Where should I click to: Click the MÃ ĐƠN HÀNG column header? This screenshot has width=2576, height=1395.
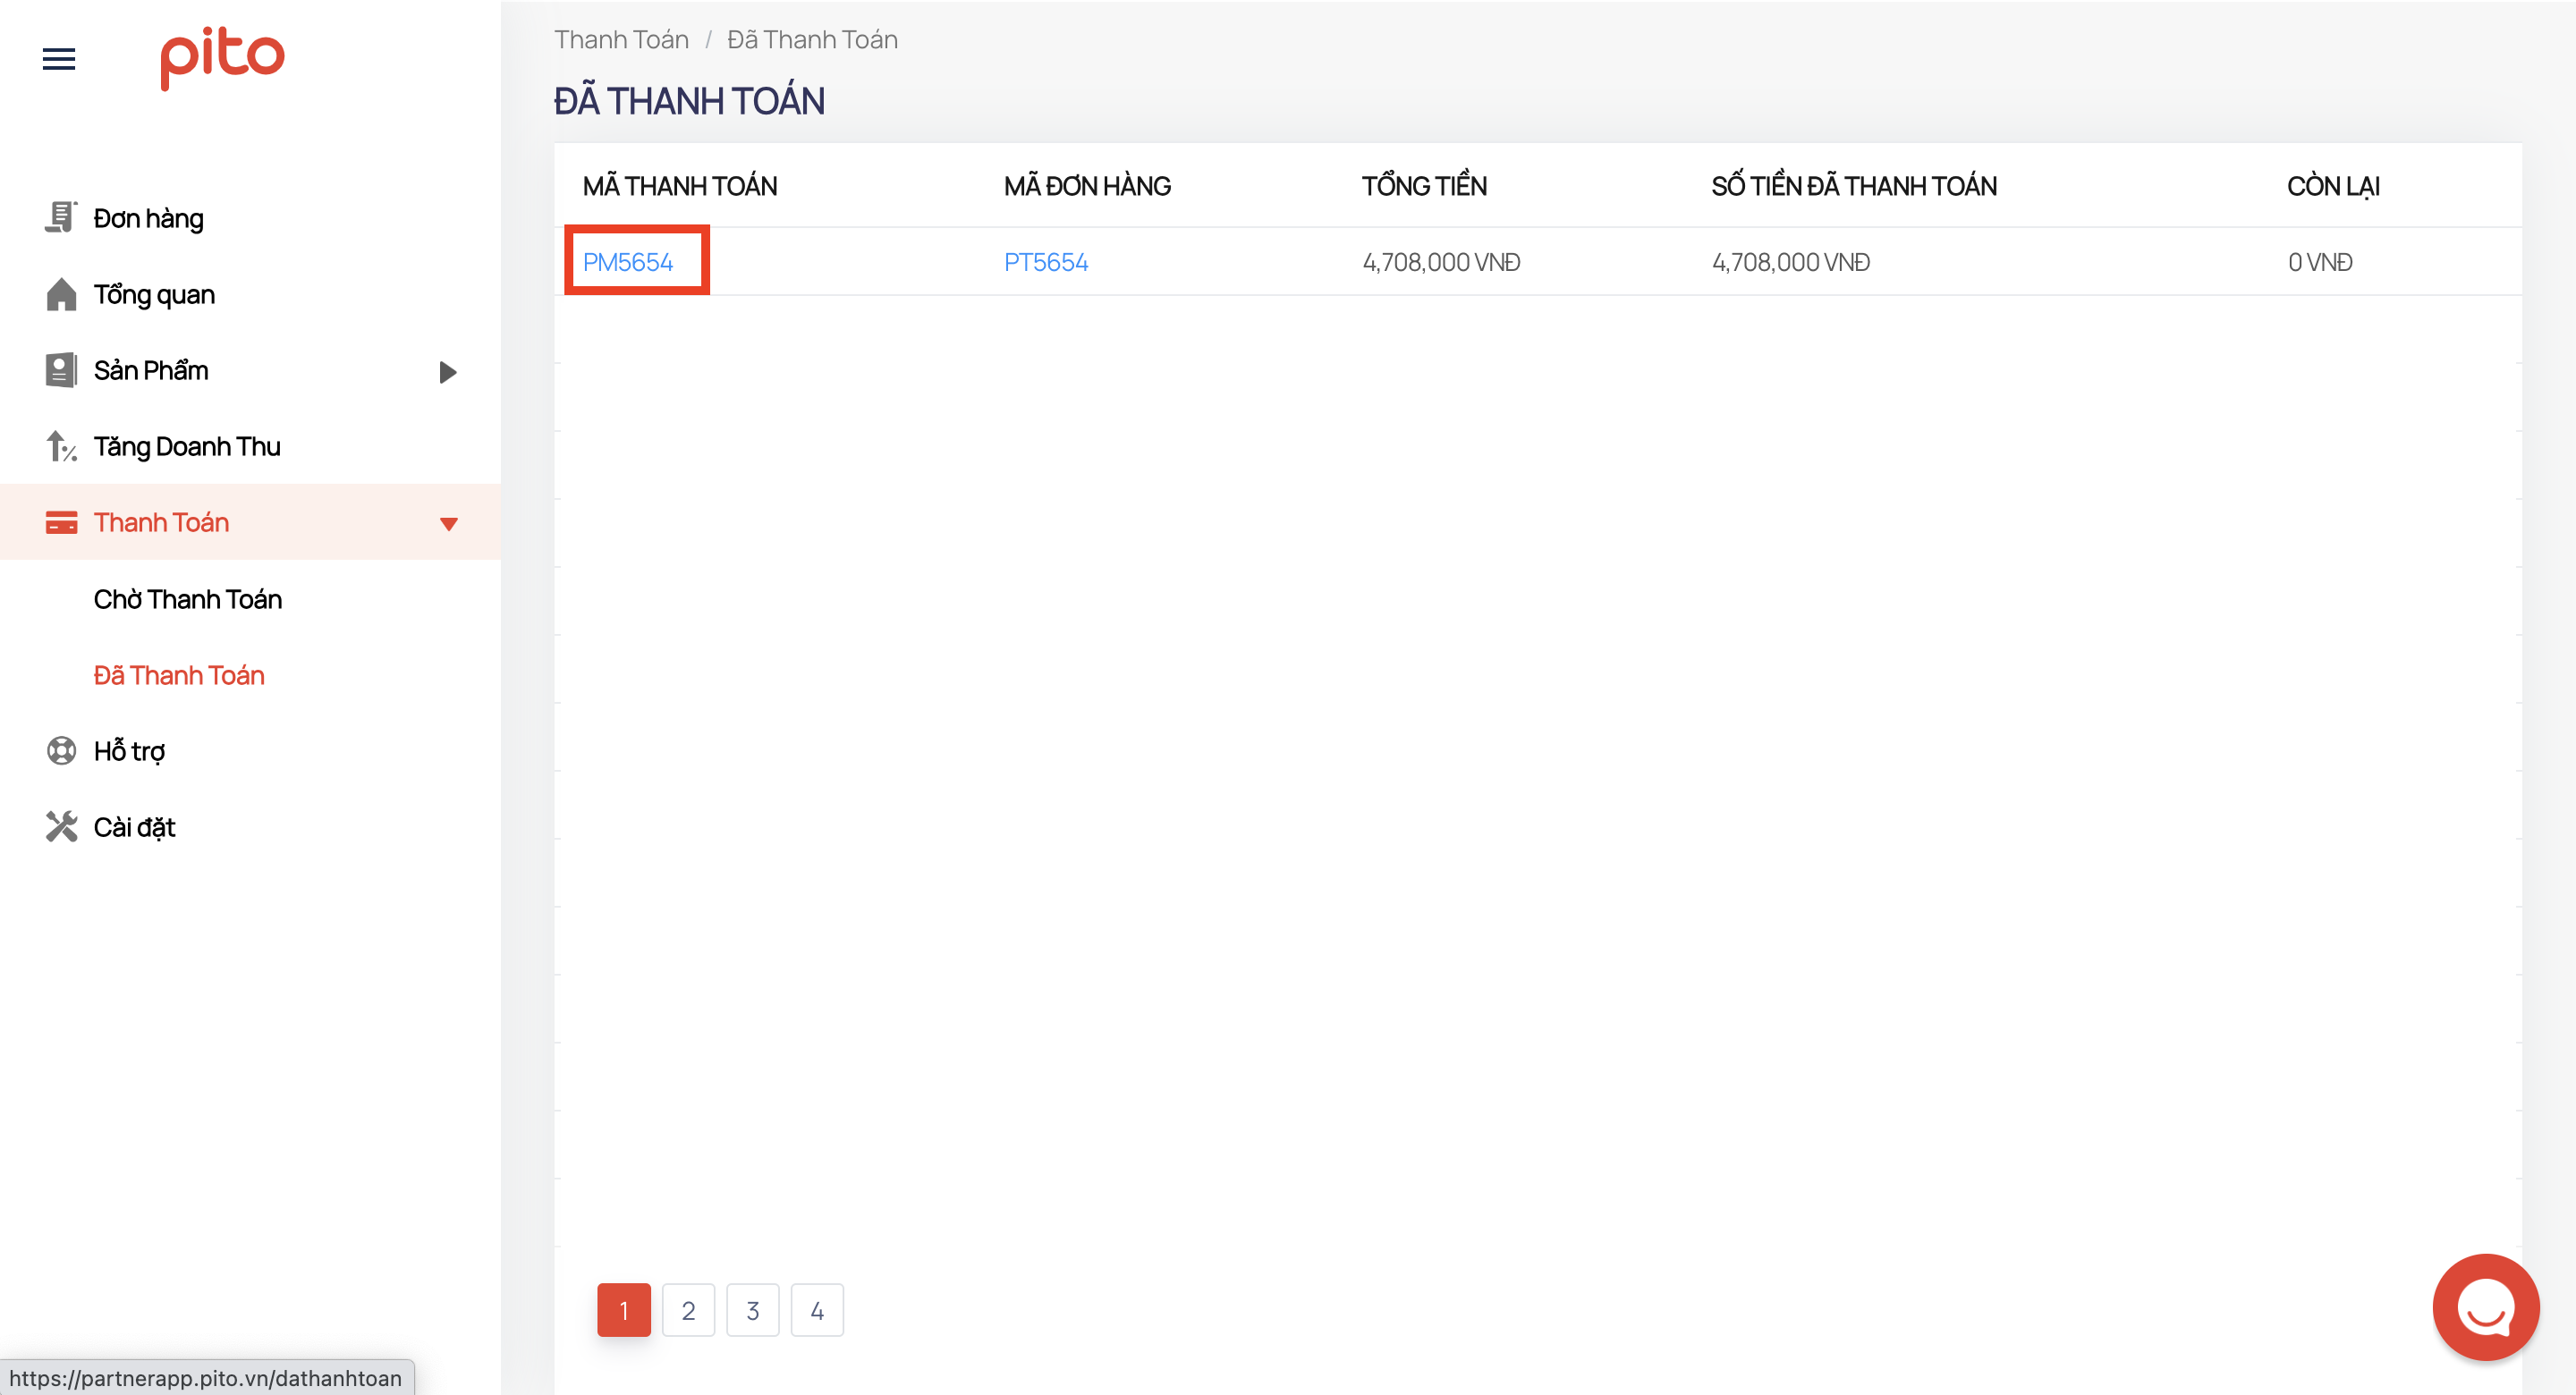tap(1087, 186)
